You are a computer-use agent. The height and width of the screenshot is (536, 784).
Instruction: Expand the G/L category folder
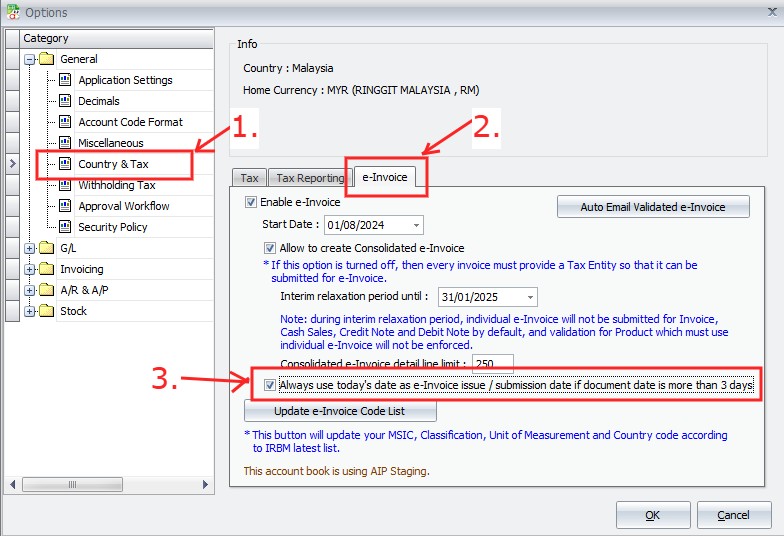30,248
